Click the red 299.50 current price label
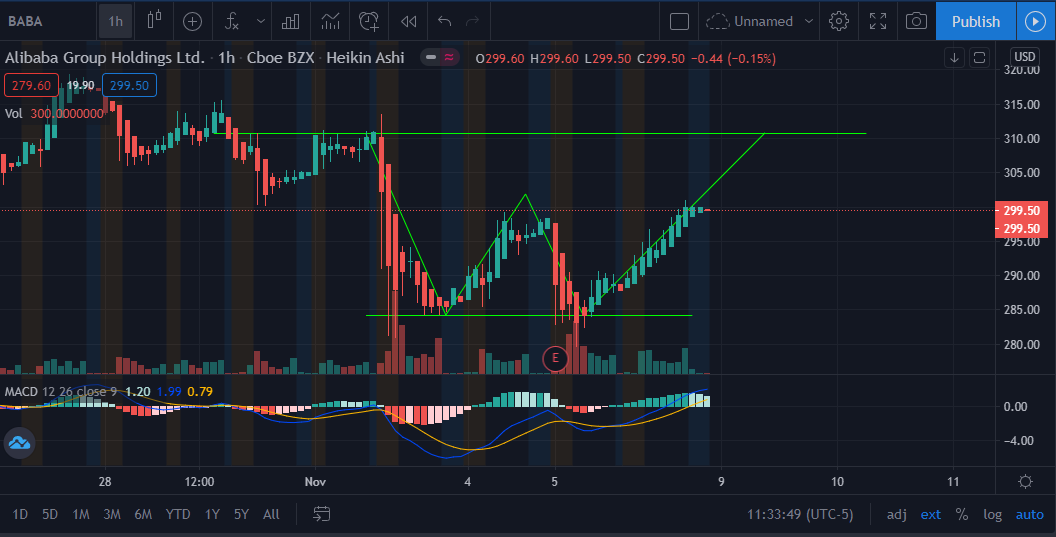1056x537 pixels. coord(1021,210)
